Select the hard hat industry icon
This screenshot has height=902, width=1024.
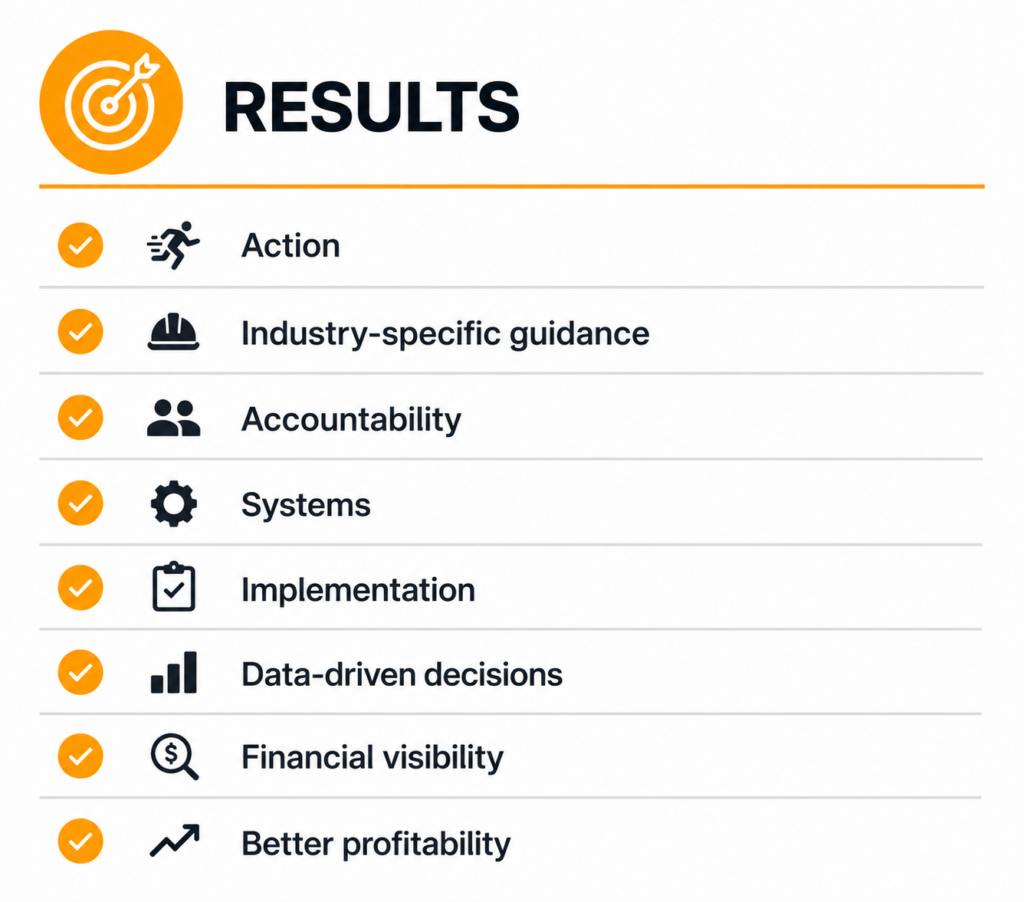173,332
